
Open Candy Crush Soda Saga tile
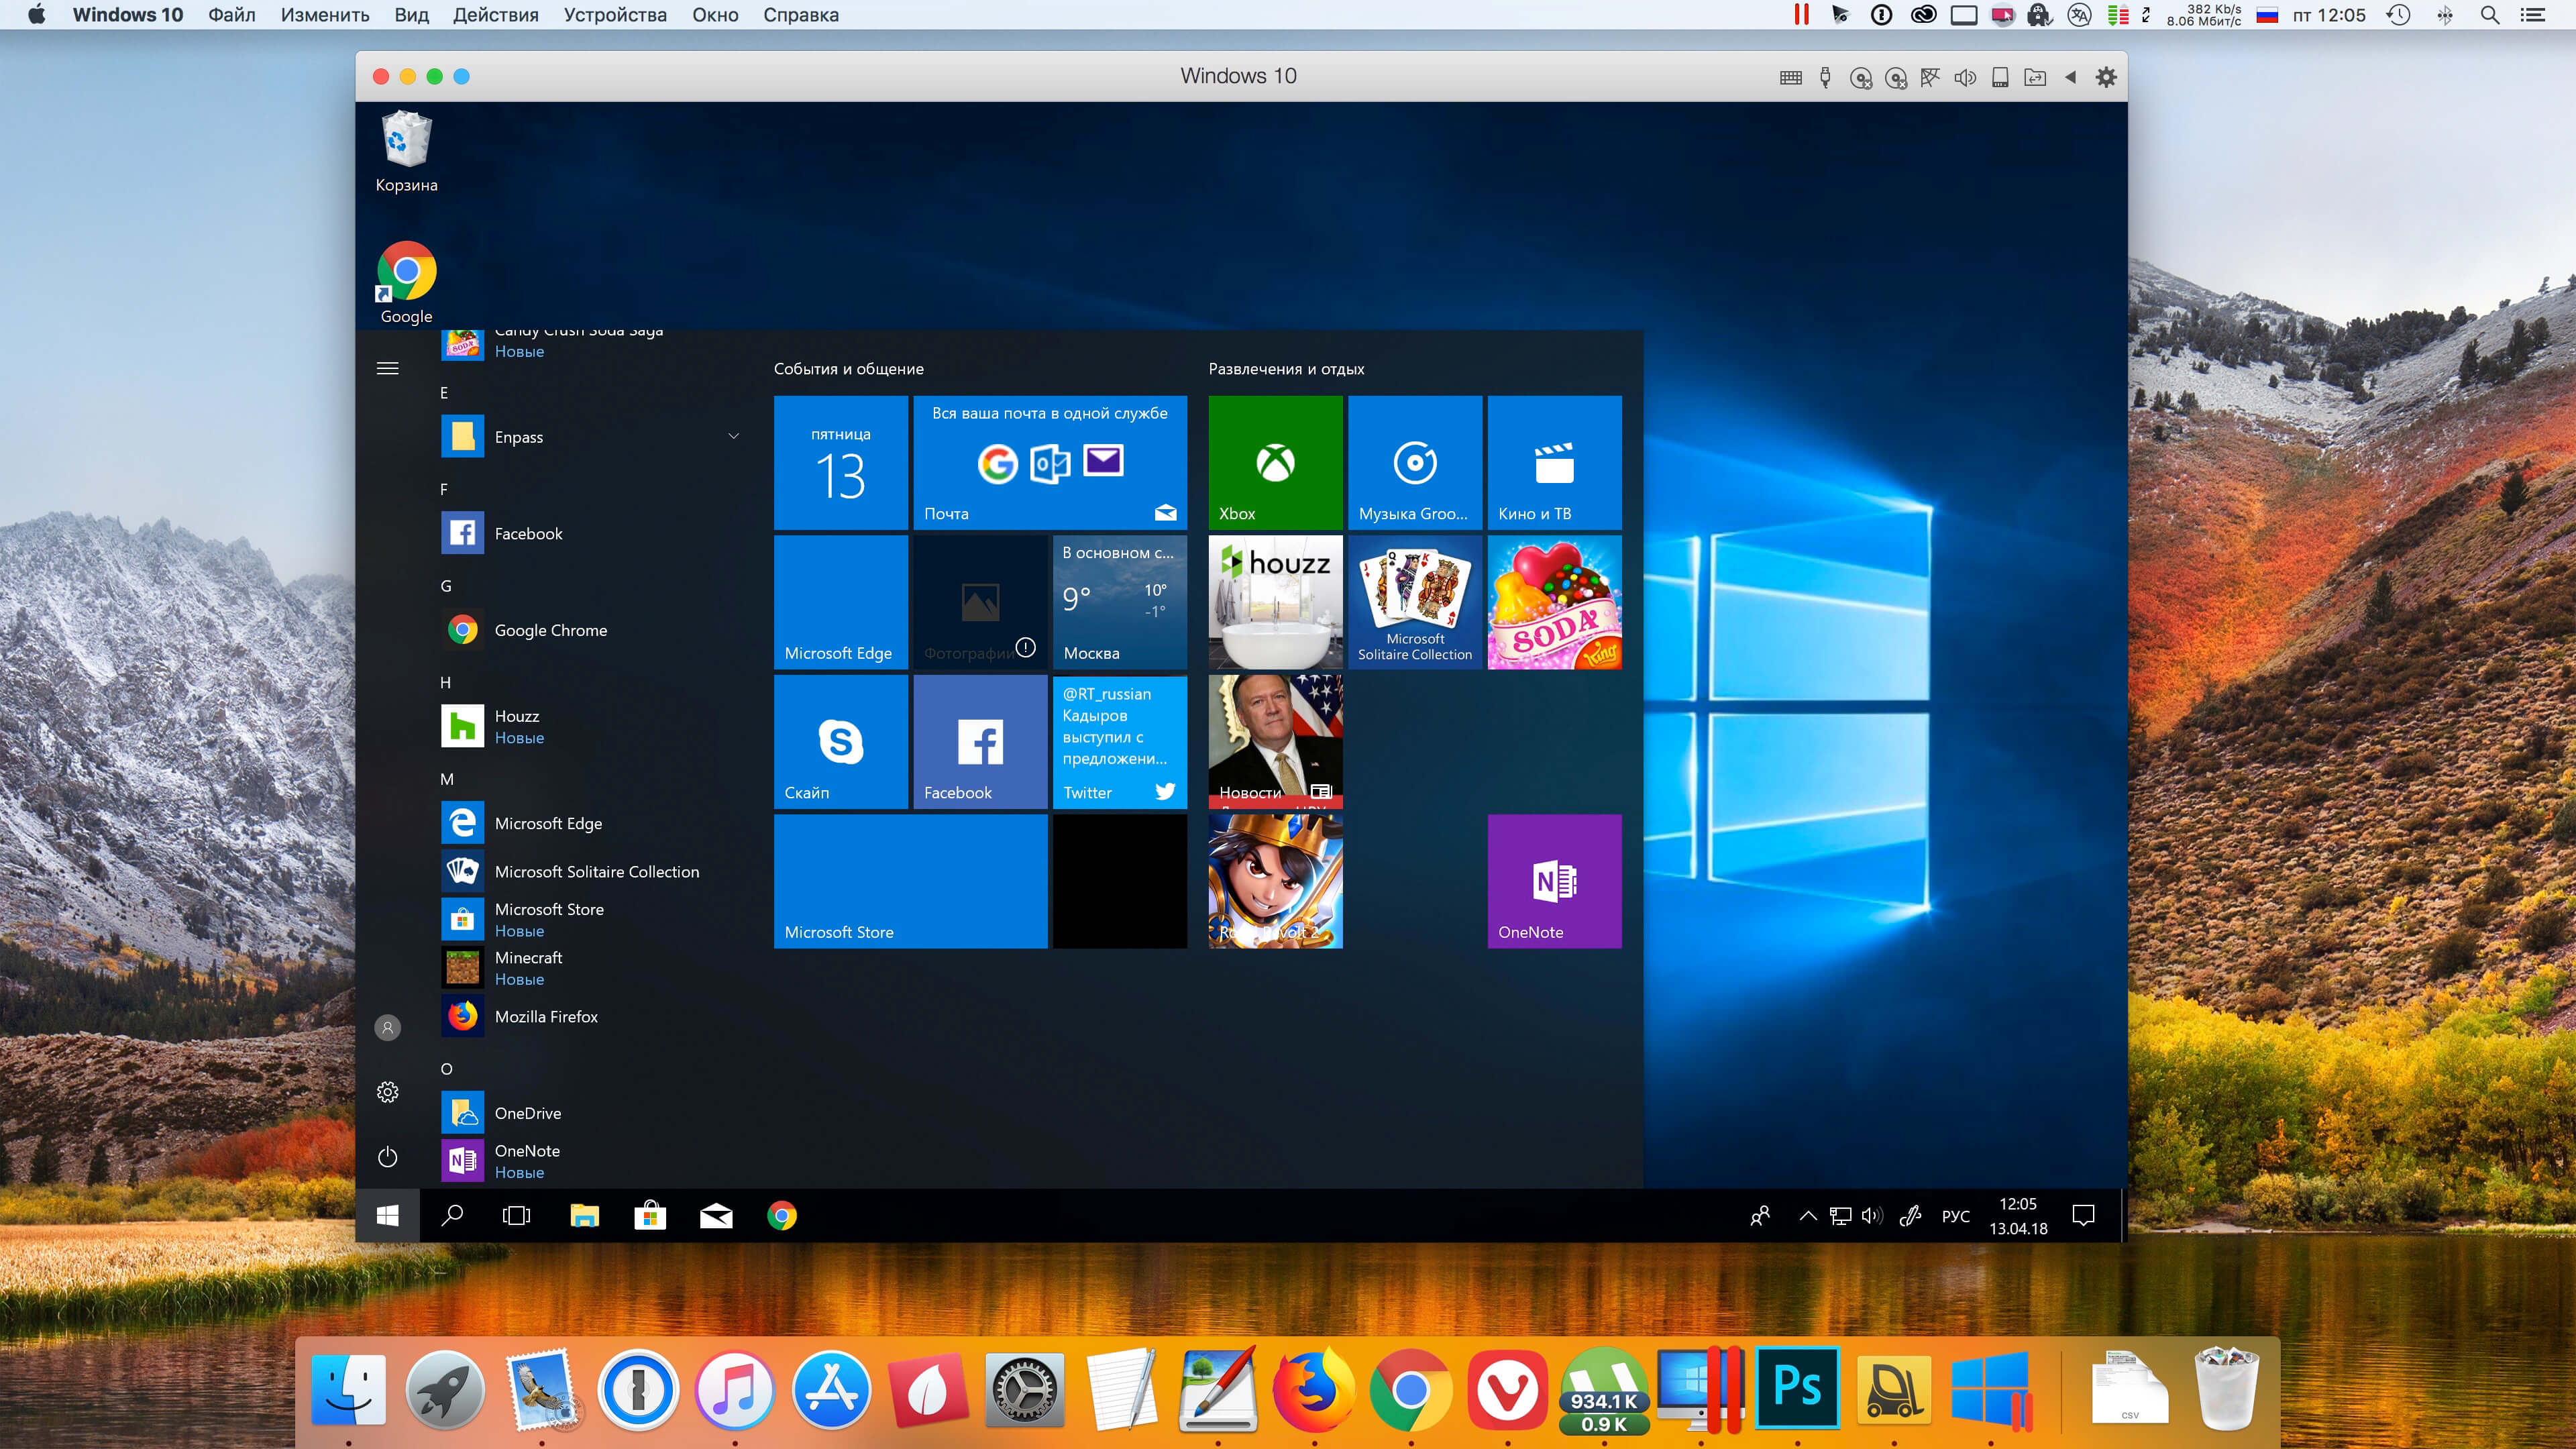tap(1554, 602)
